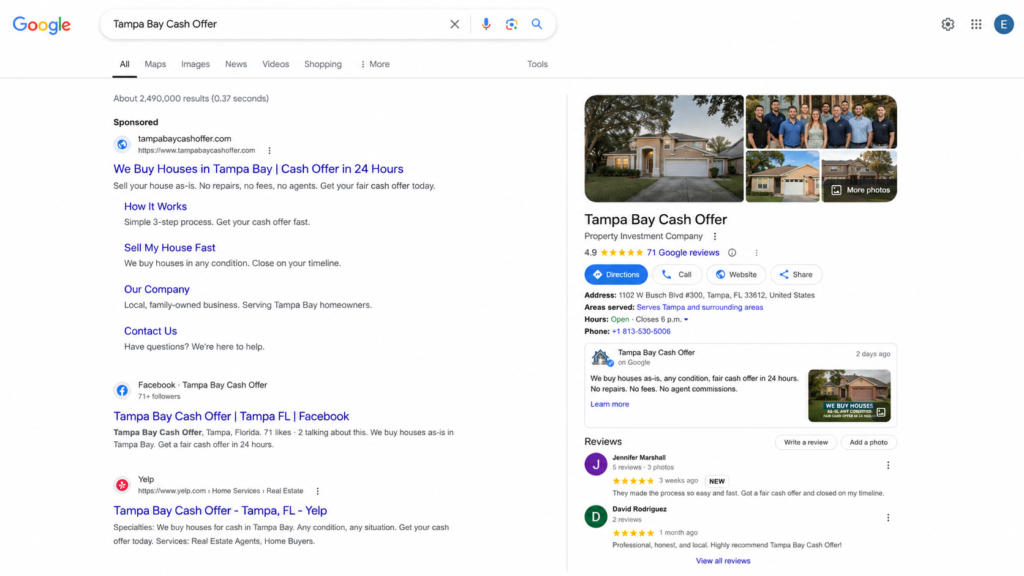Open Google Lens image search icon
Screen dimensions: 1024x576
pos(511,24)
